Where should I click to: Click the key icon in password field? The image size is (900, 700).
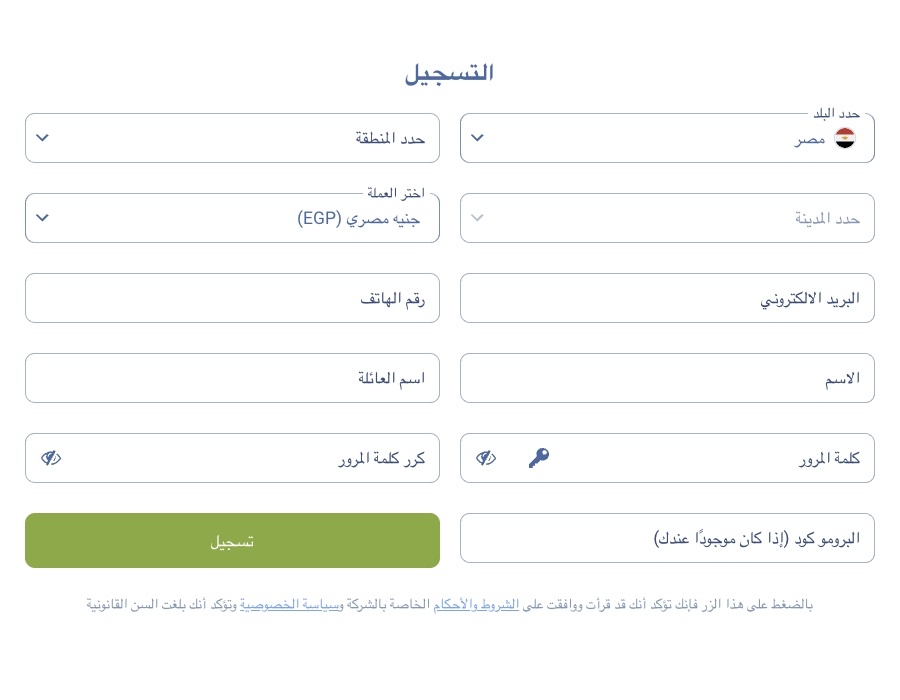pos(539,458)
